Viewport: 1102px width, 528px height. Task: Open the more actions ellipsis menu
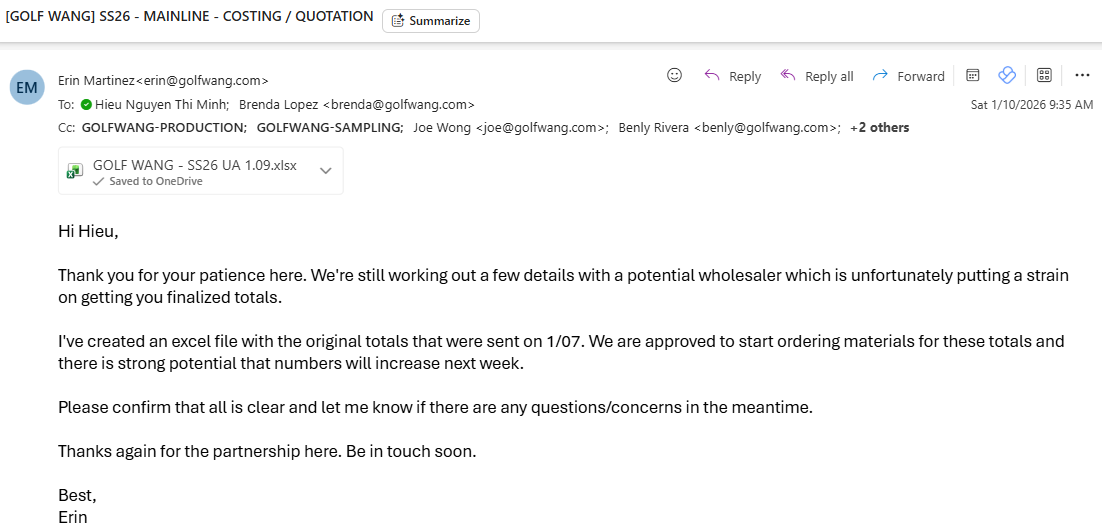coord(1082,75)
